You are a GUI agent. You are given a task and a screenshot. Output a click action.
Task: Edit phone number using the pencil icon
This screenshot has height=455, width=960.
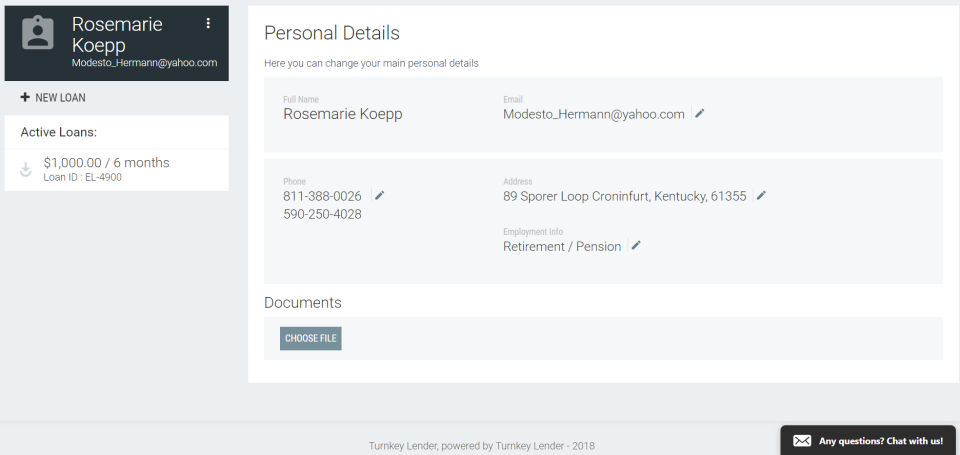(380, 195)
